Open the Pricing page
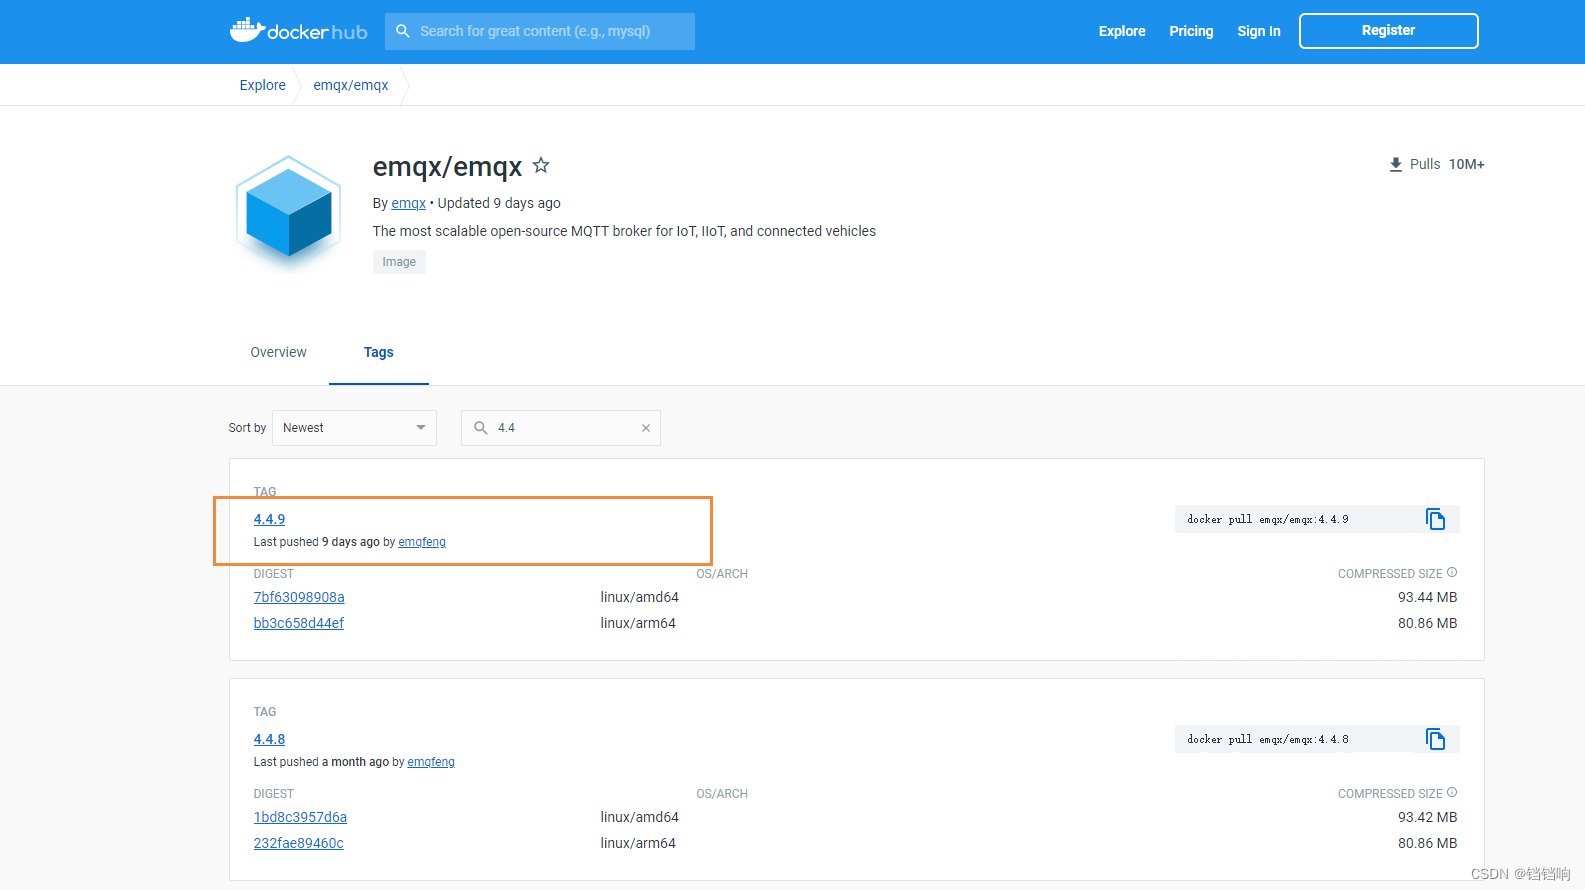The height and width of the screenshot is (890, 1585). 1191,31
